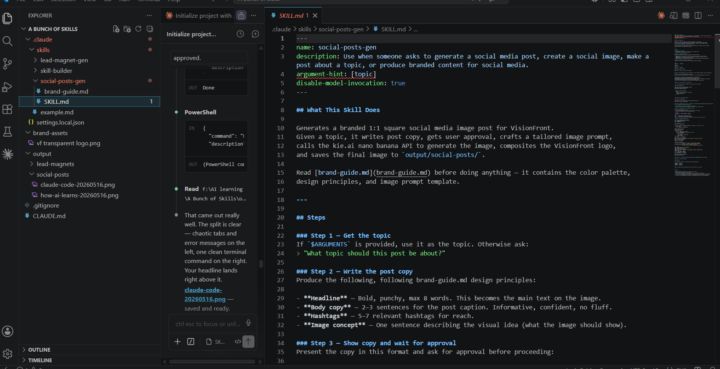Viewport: 720px width, 369px height.
Task: Open settings.local.json file
Action: click(x=90, y=123)
